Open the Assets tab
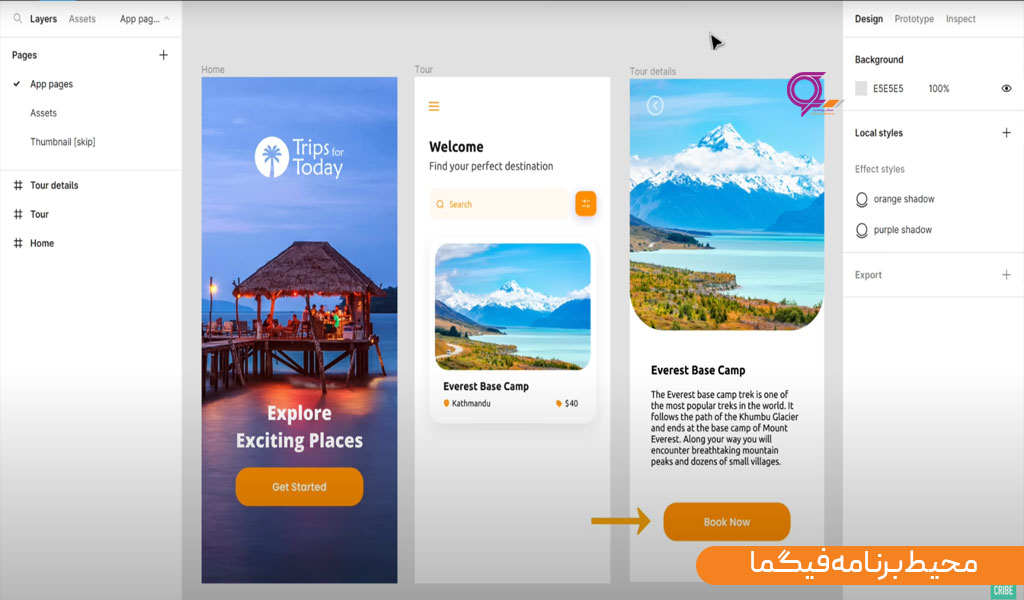 pos(82,19)
